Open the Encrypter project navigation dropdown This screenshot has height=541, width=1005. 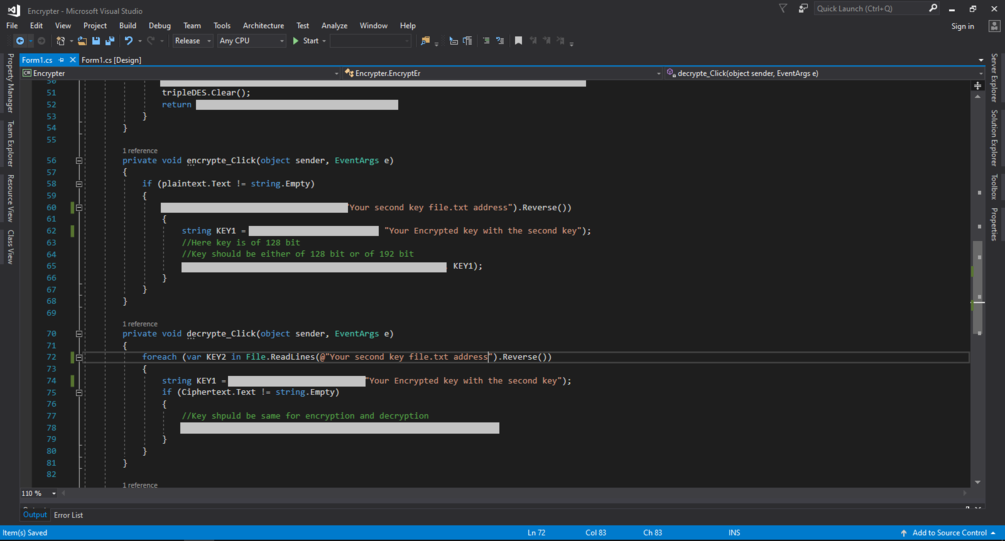point(180,74)
